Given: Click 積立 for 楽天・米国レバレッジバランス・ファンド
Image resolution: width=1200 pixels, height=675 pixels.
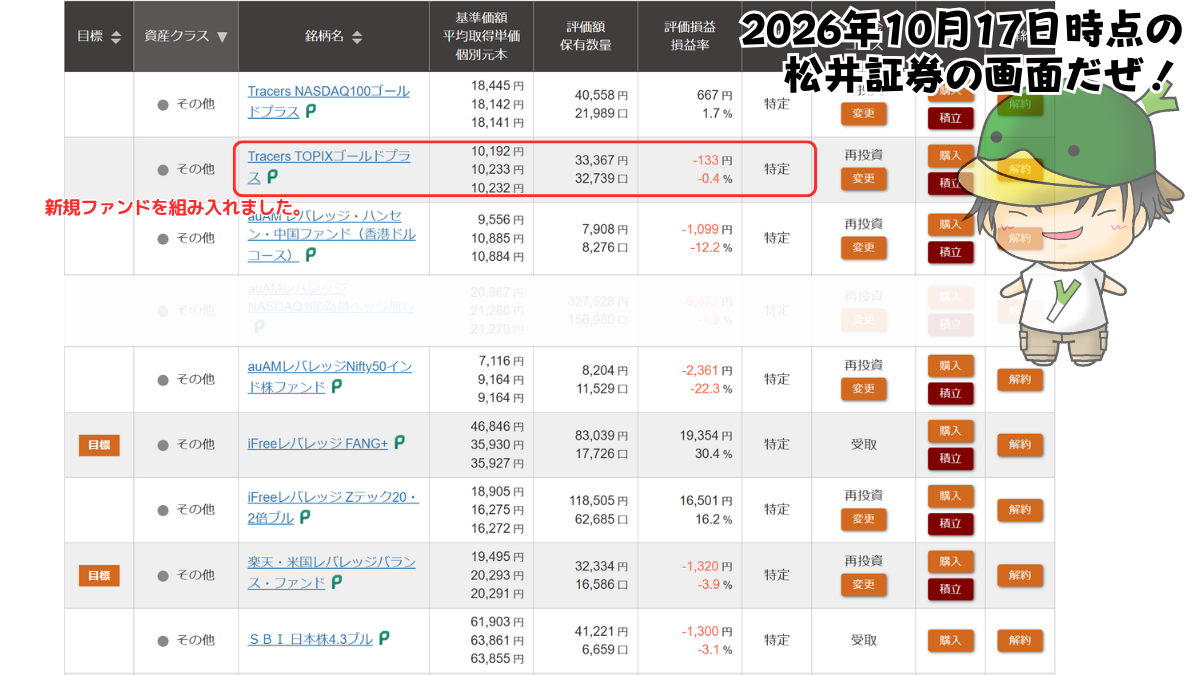Looking at the screenshot, I should click(x=950, y=589).
